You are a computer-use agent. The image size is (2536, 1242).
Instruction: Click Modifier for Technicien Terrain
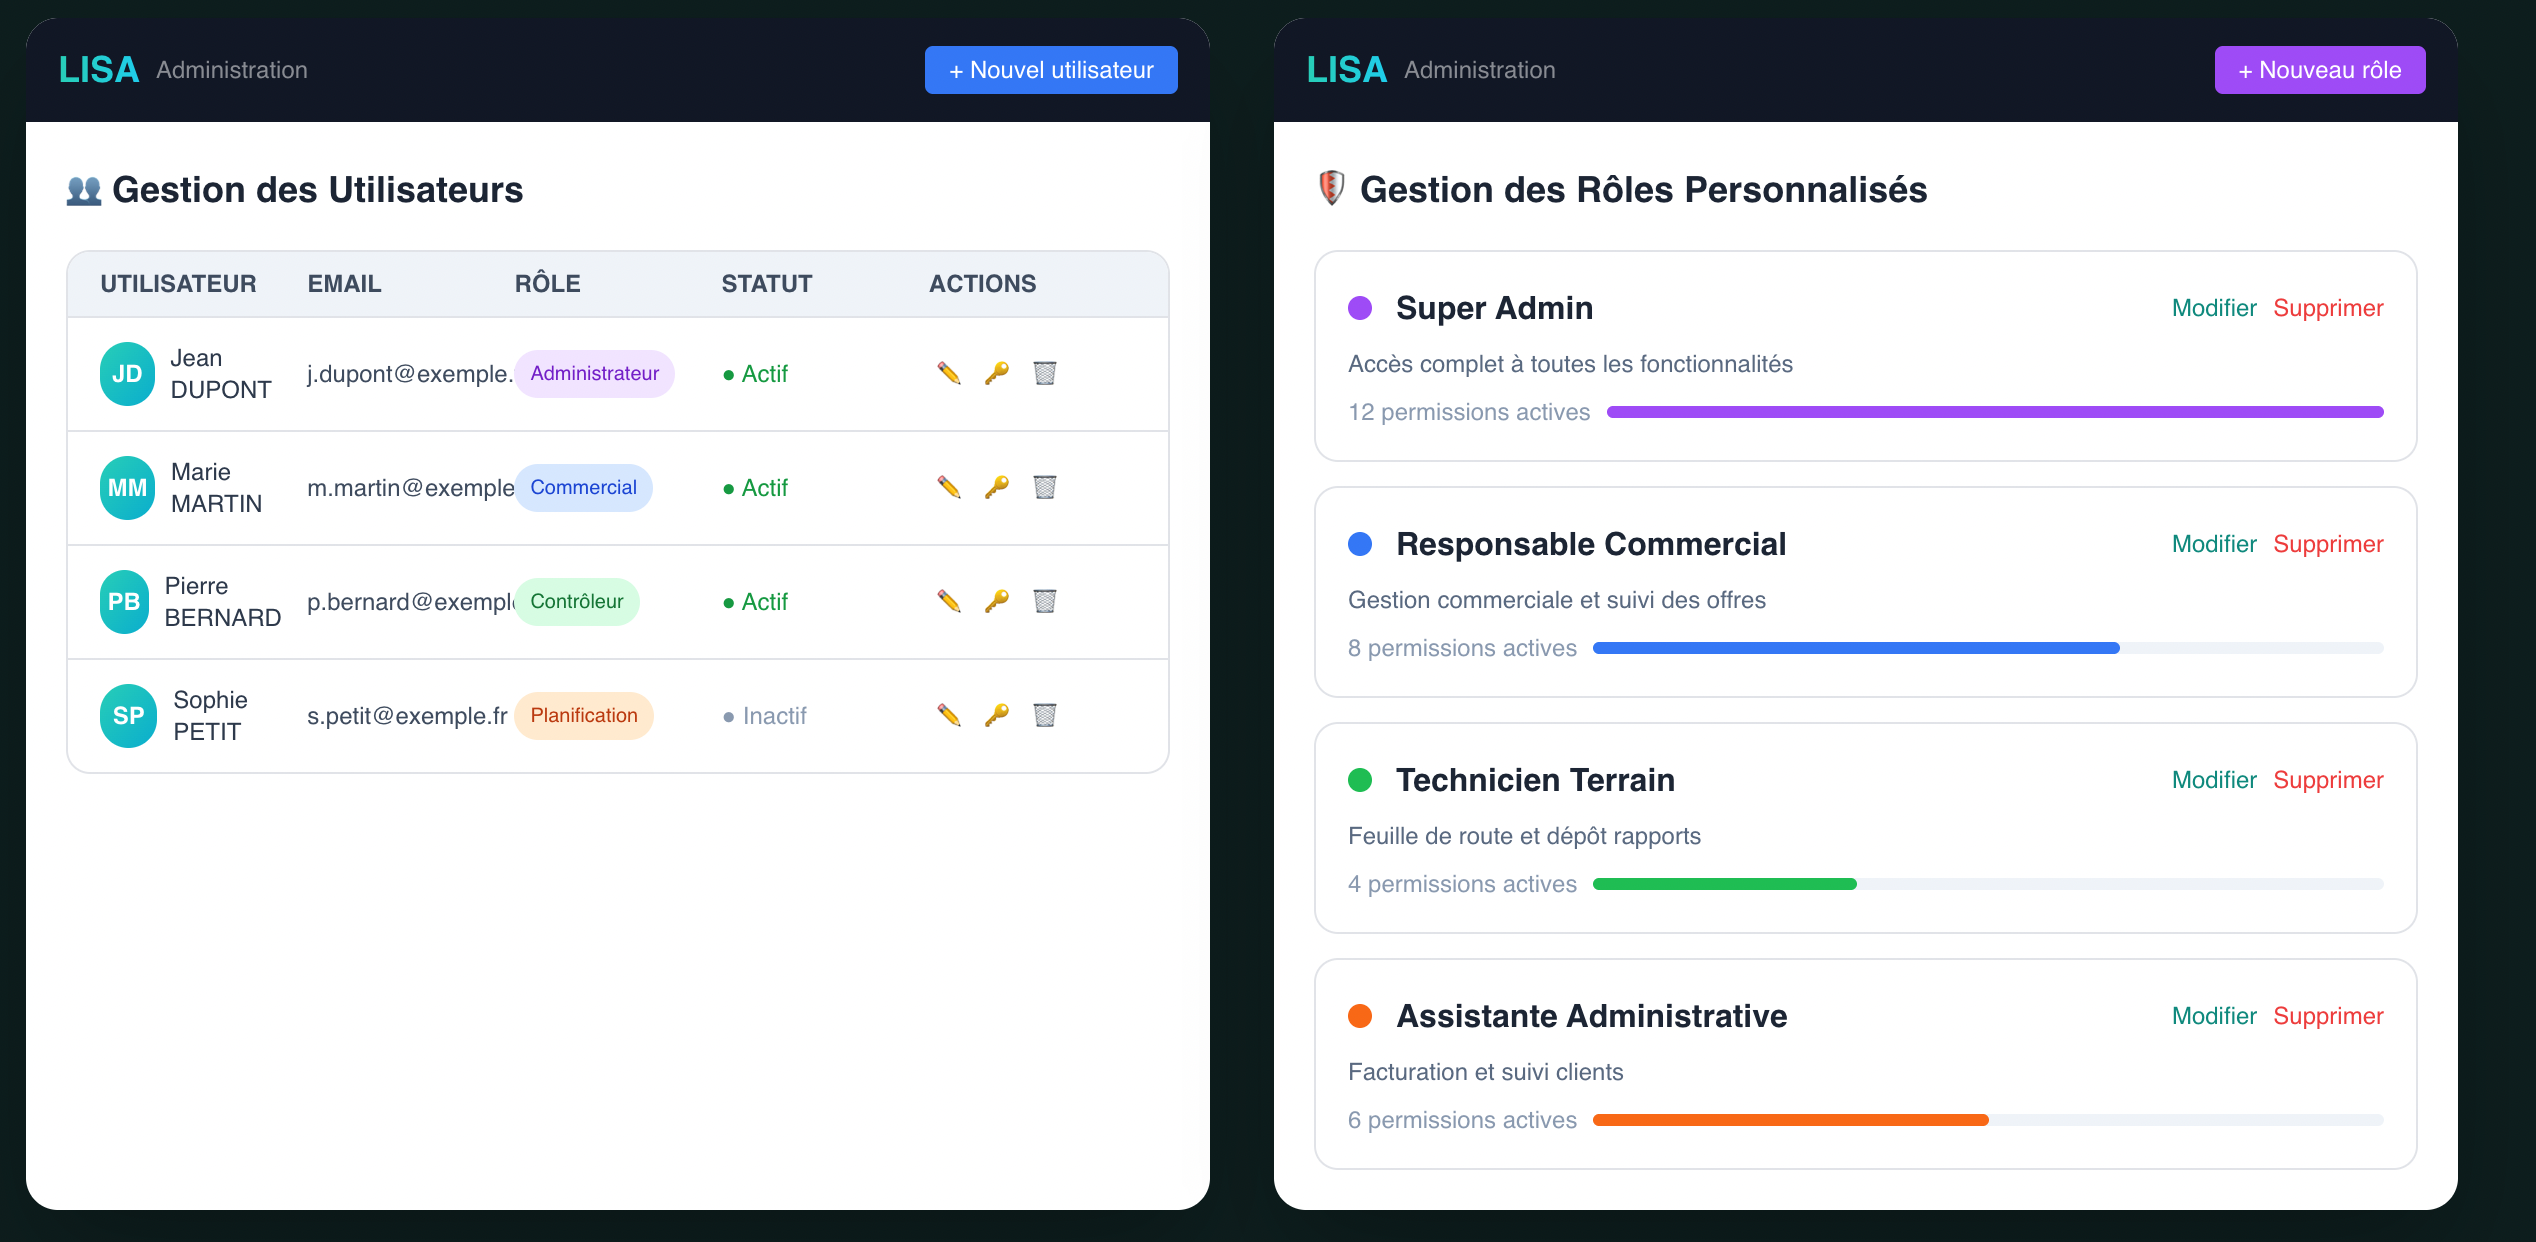tap(2213, 780)
